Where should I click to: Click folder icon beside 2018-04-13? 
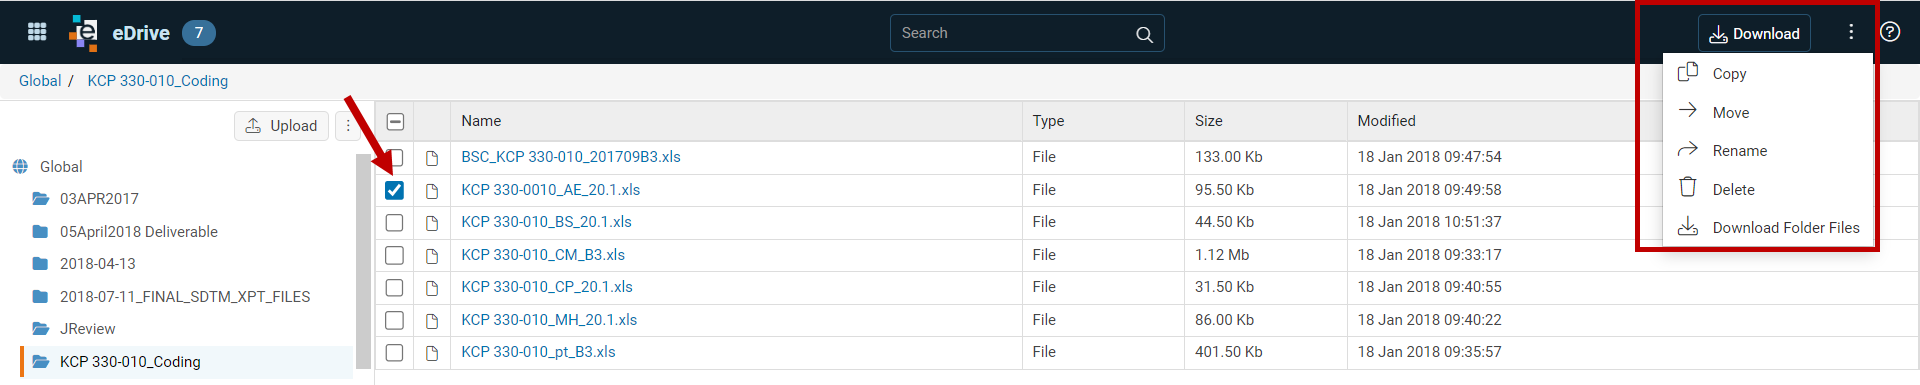tap(40, 264)
